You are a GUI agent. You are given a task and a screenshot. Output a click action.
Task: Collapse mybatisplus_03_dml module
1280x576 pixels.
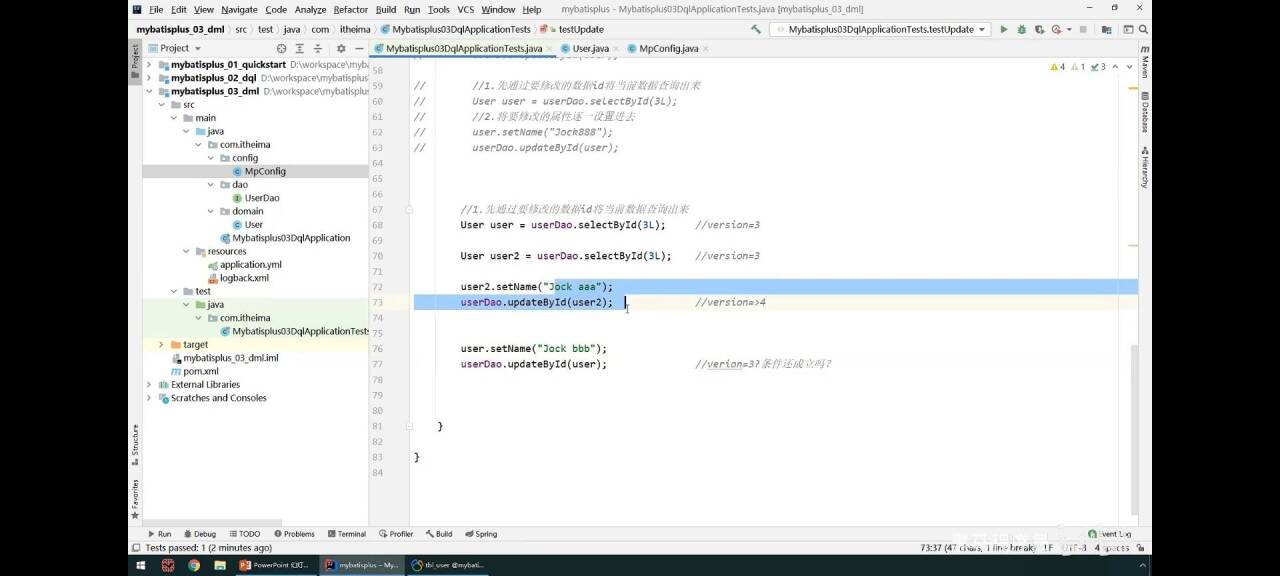click(149, 91)
